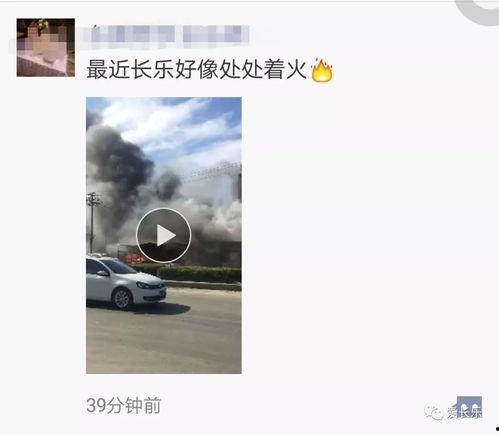
Task: Click the gray circle at top-right corner
Action: 480,12
